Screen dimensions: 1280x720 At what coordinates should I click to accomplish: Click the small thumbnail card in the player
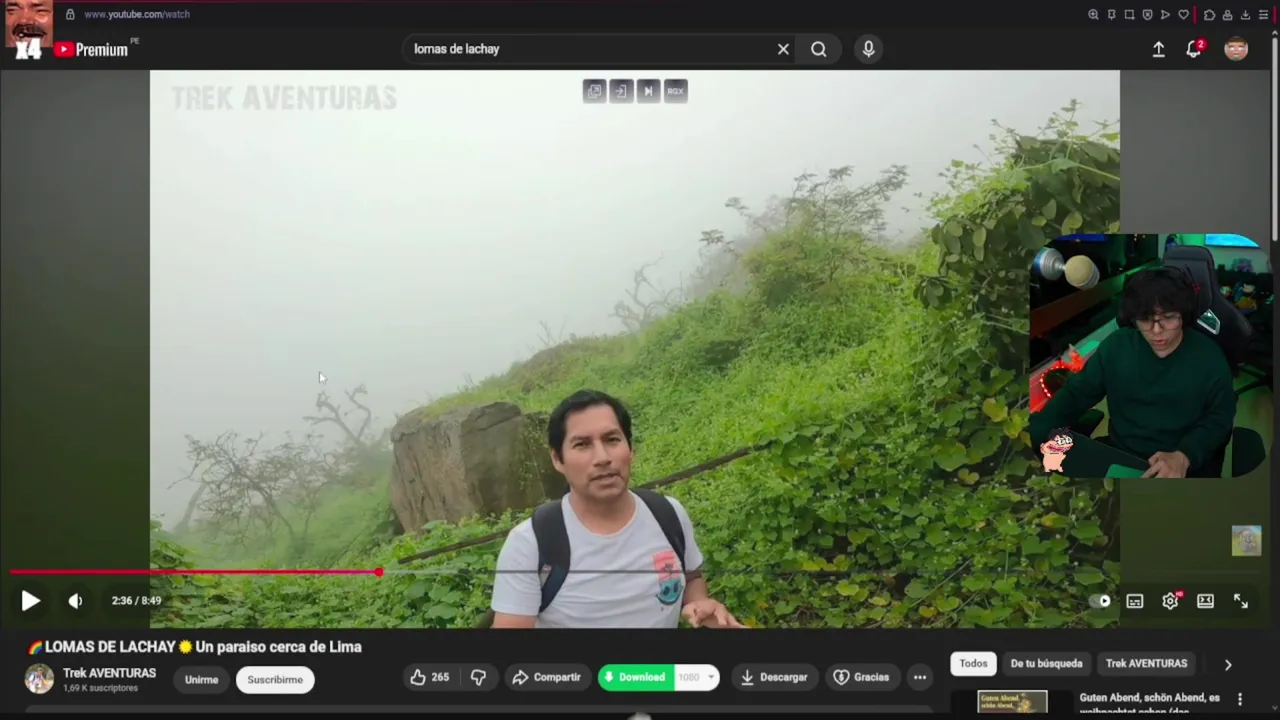[1246, 541]
